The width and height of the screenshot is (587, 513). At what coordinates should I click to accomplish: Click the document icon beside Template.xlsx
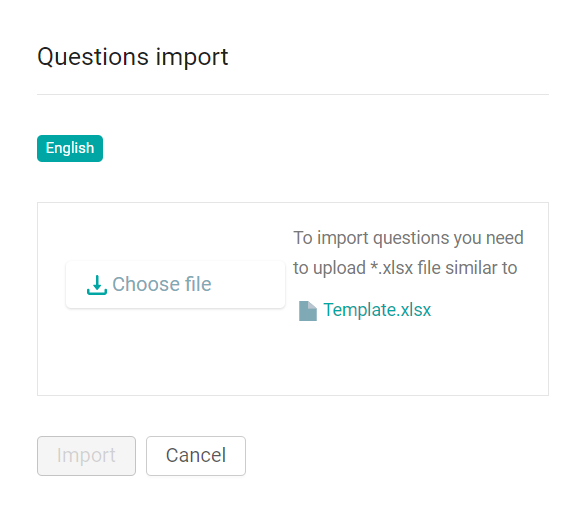click(308, 311)
